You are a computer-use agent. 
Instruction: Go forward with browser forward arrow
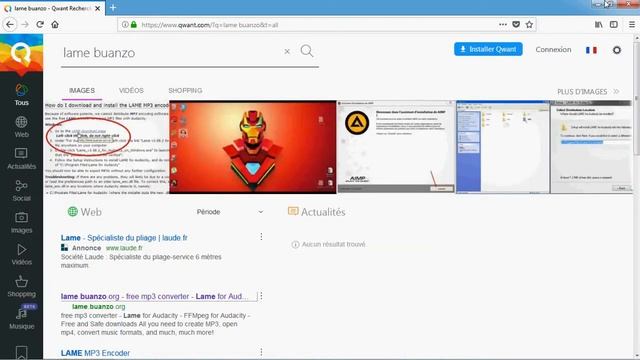(25, 24)
